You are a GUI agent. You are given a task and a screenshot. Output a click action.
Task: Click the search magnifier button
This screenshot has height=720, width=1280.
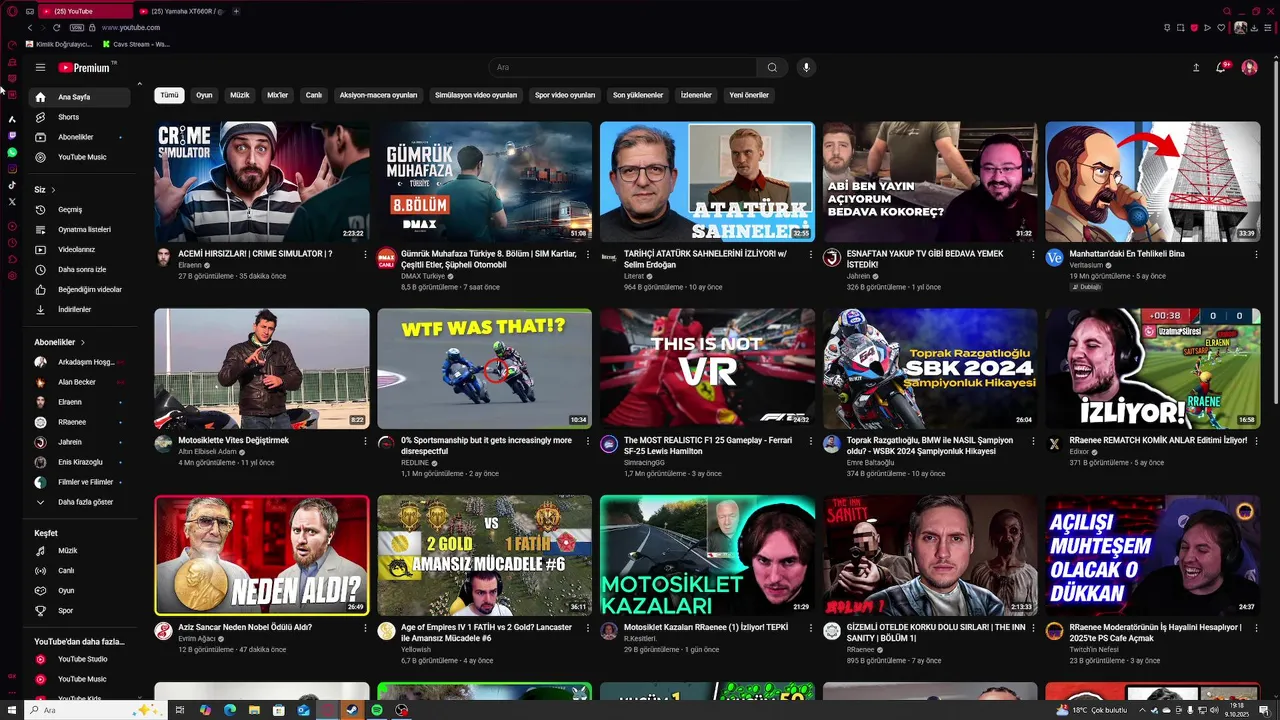[772, 67]
